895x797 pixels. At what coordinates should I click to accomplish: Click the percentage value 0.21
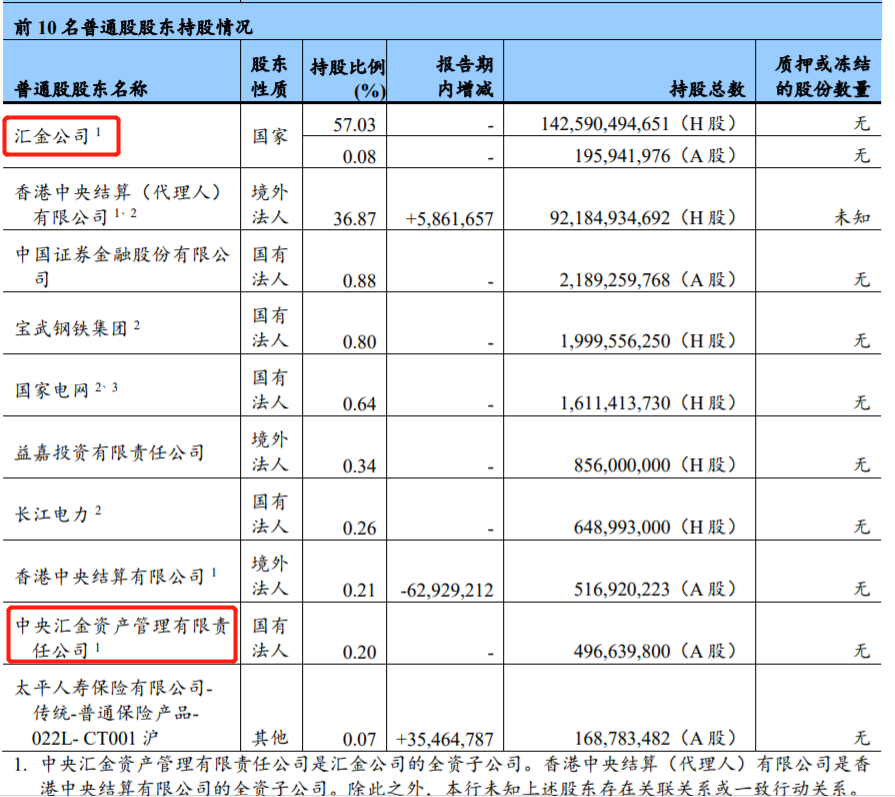coord(359,590)
